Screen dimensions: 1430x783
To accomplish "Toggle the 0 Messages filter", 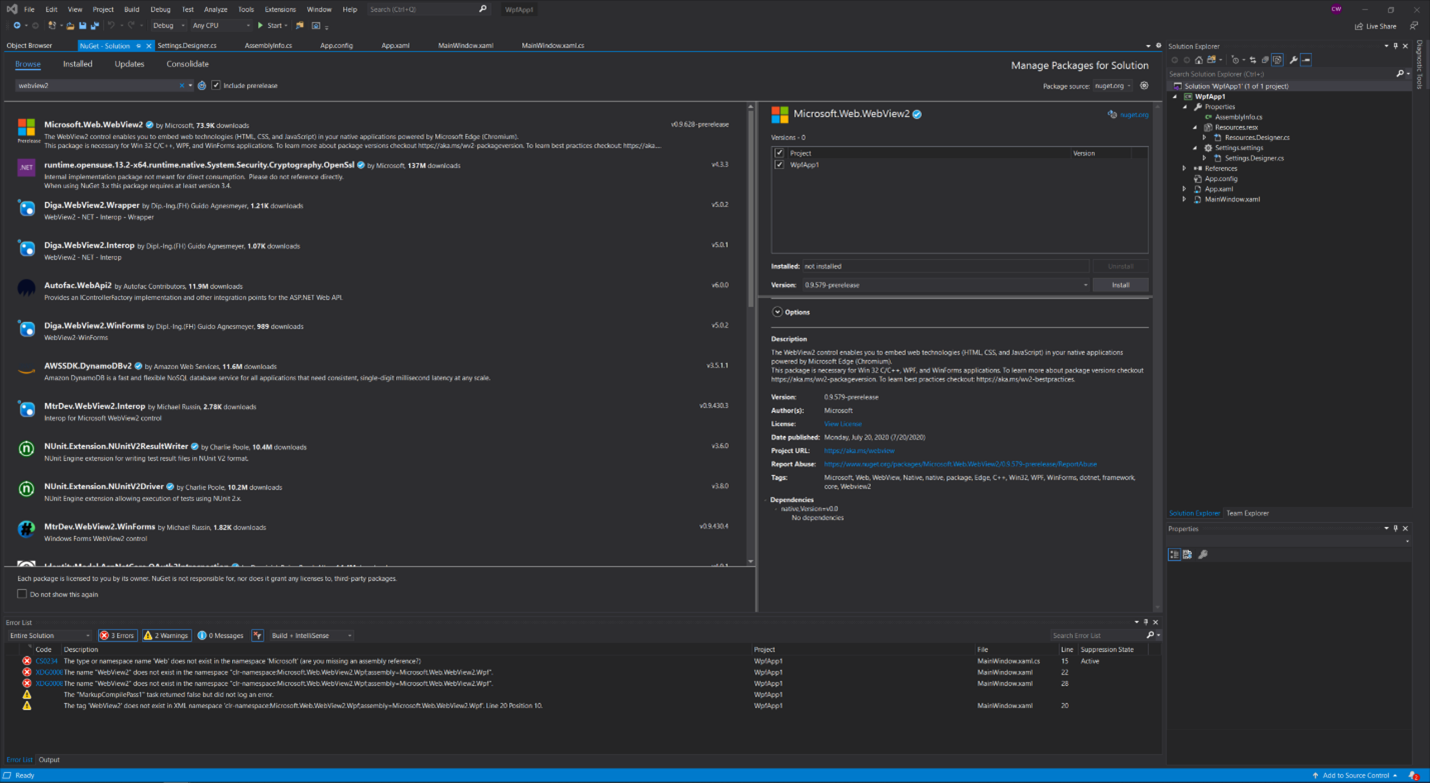I will click(x=220, y=636).
